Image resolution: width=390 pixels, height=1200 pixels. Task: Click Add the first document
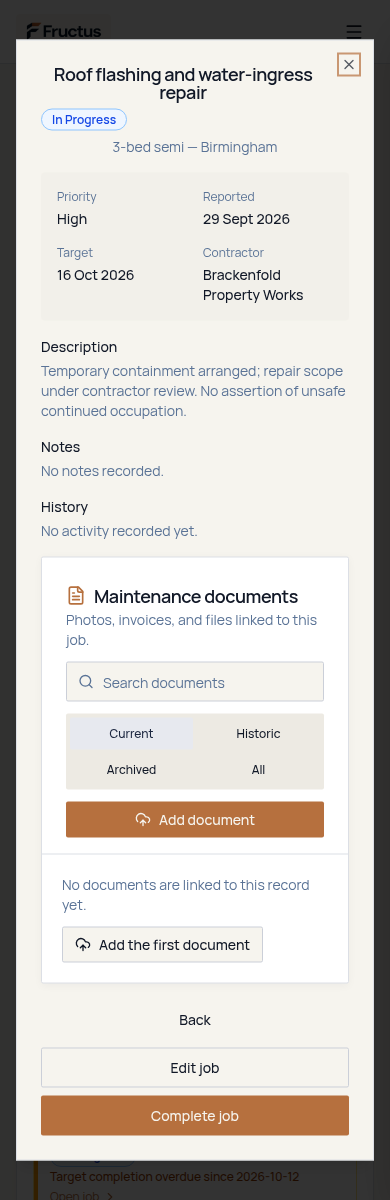click(162, 945)
